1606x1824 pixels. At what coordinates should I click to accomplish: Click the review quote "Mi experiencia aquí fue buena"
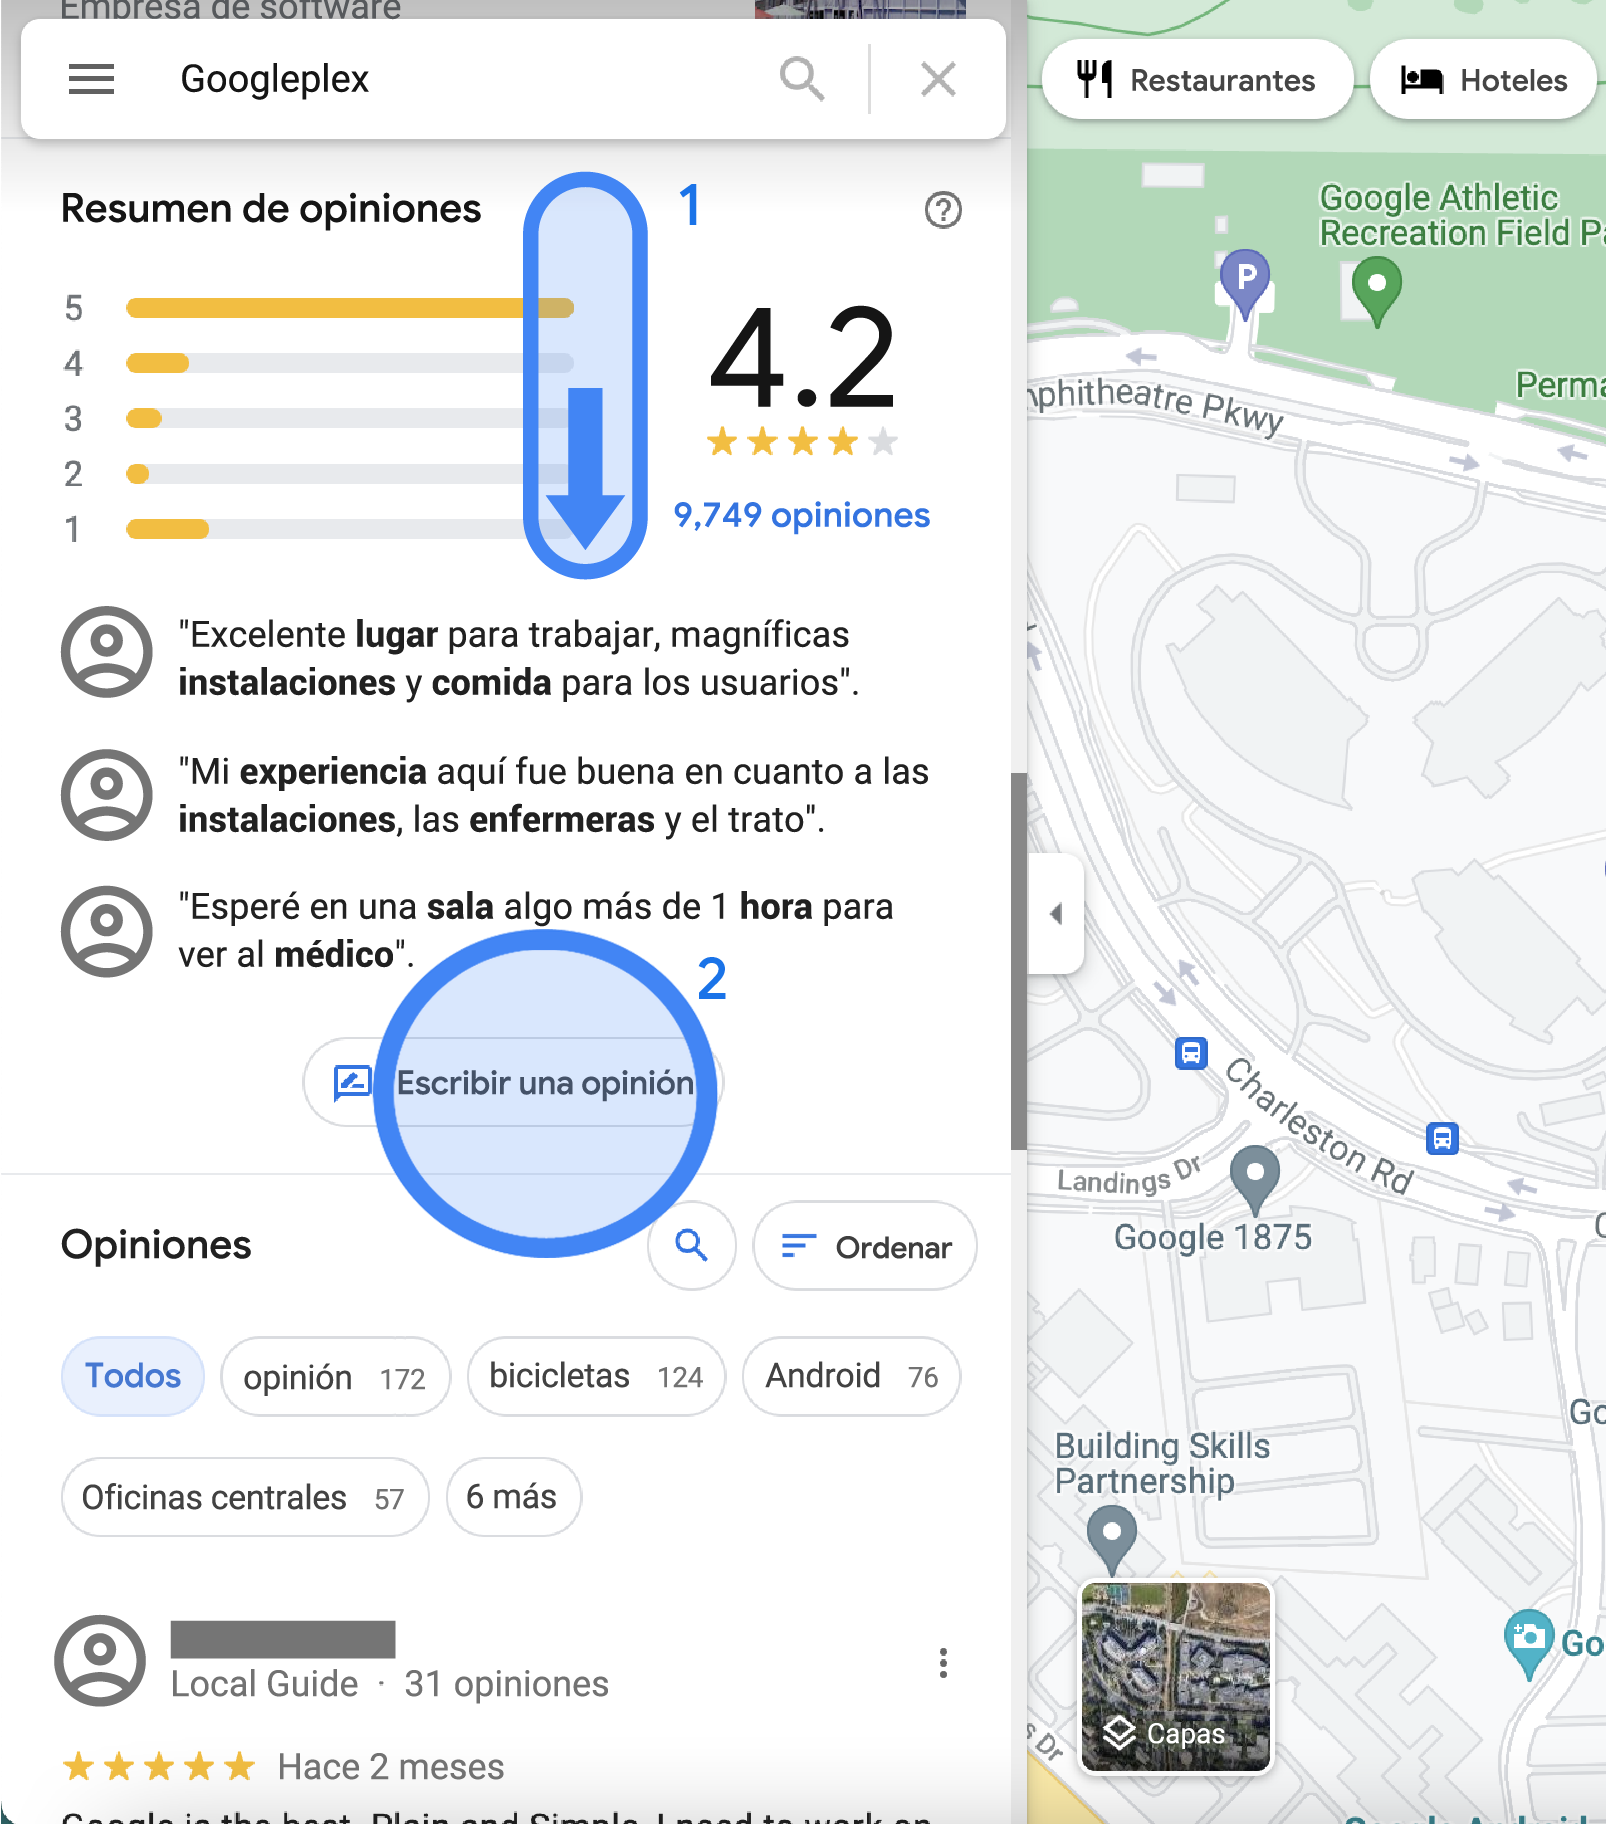click(554, 795)
